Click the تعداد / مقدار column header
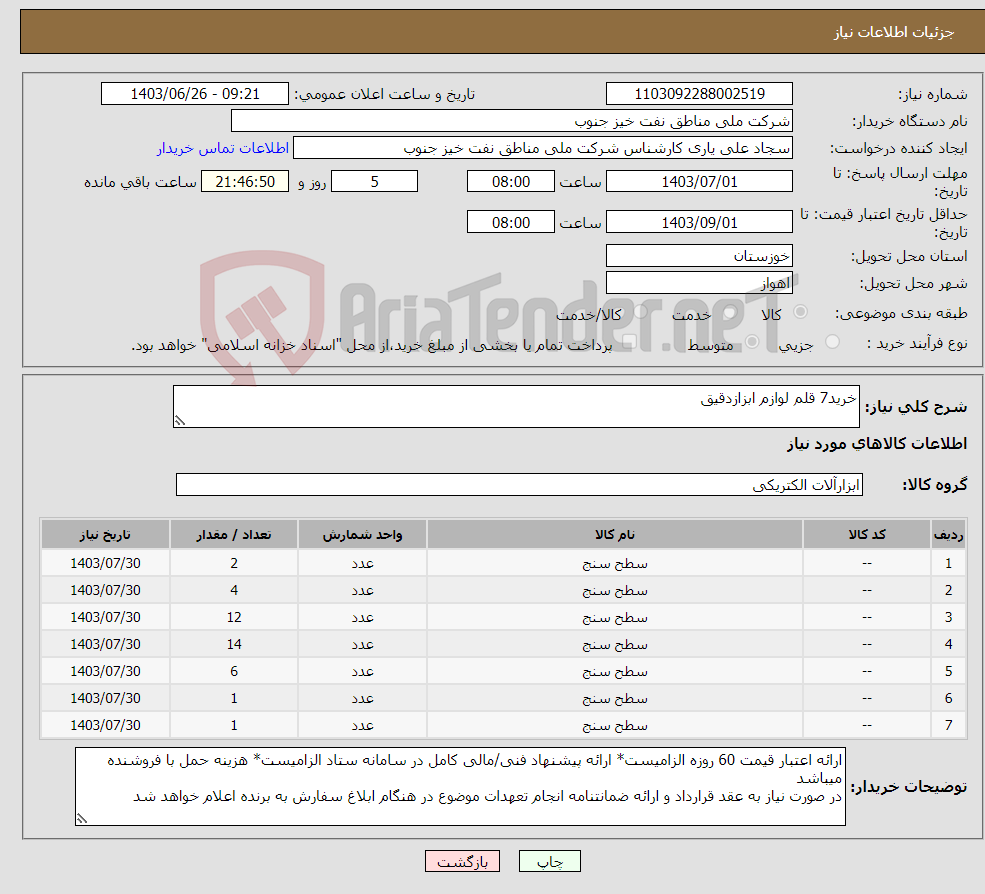Screen dimensions: 985x894 [x=234, y=535]
